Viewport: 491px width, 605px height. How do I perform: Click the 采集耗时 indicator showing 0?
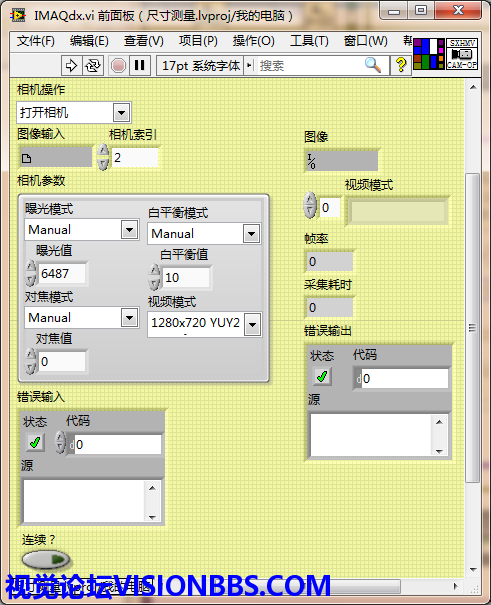(329, 308)
